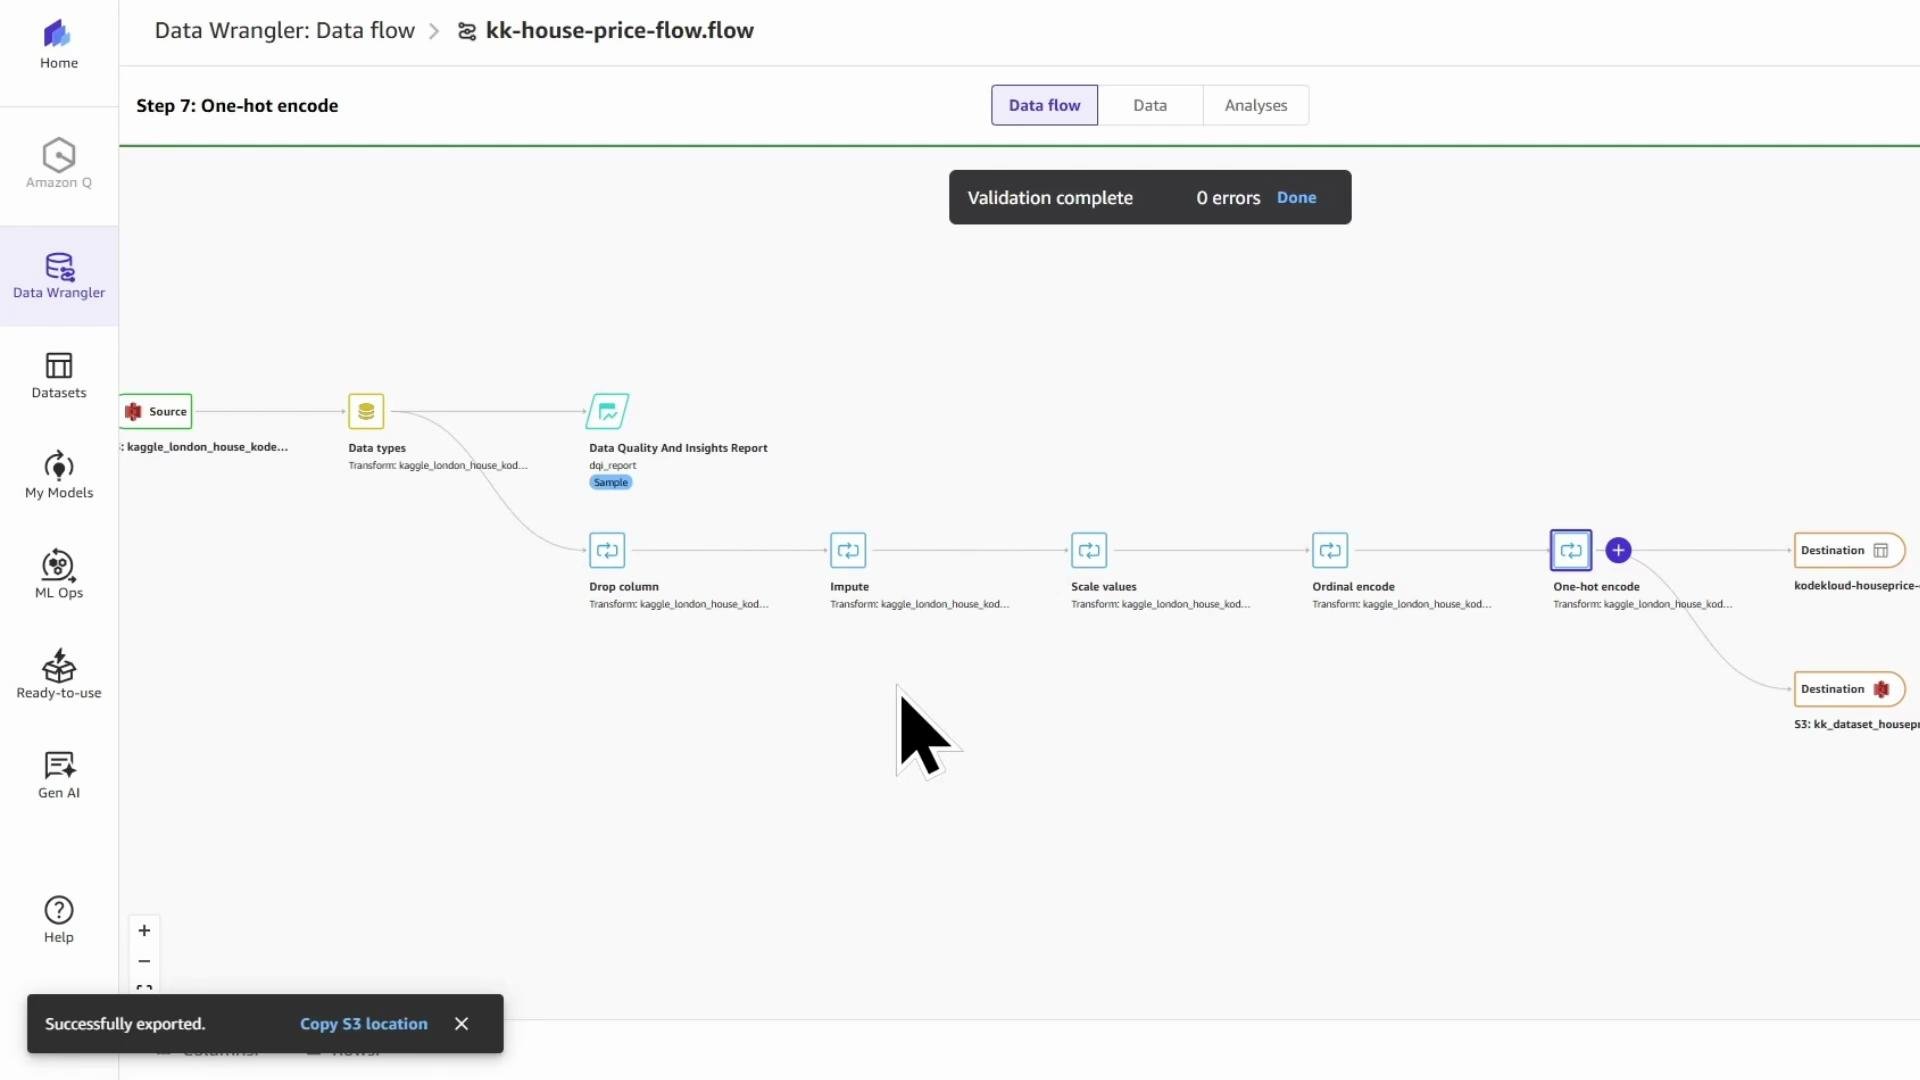
Task: Open ML Ops in the sidebar
Action: (x=59, y=575)
